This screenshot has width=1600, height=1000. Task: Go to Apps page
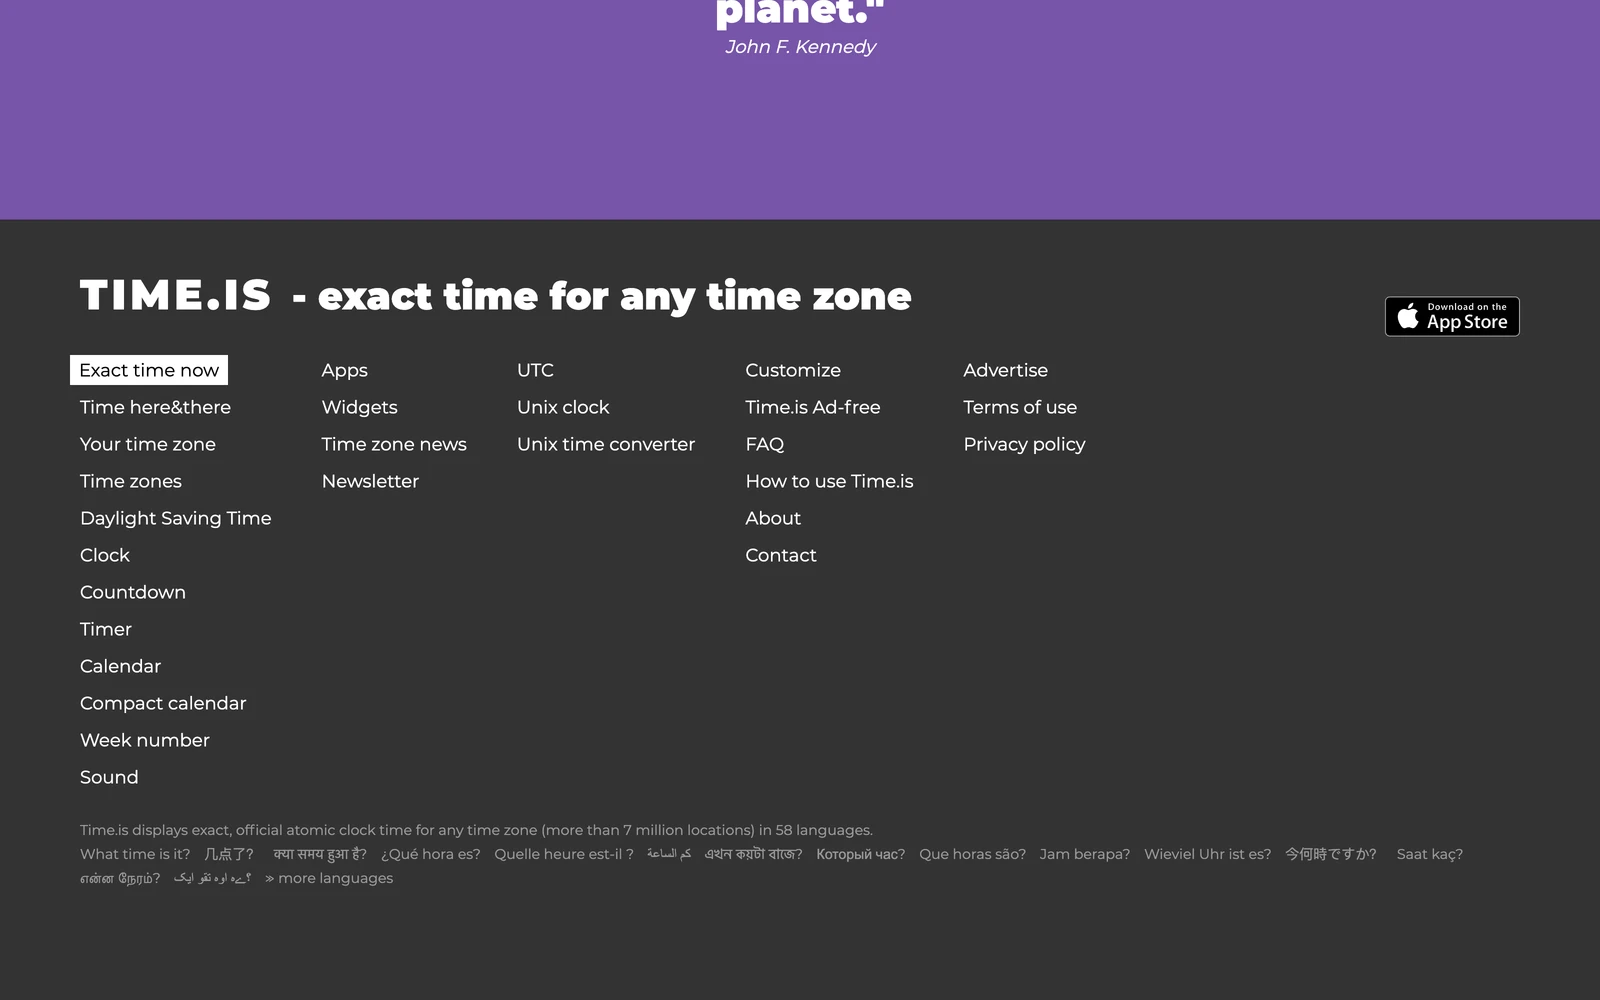point(345,370)
